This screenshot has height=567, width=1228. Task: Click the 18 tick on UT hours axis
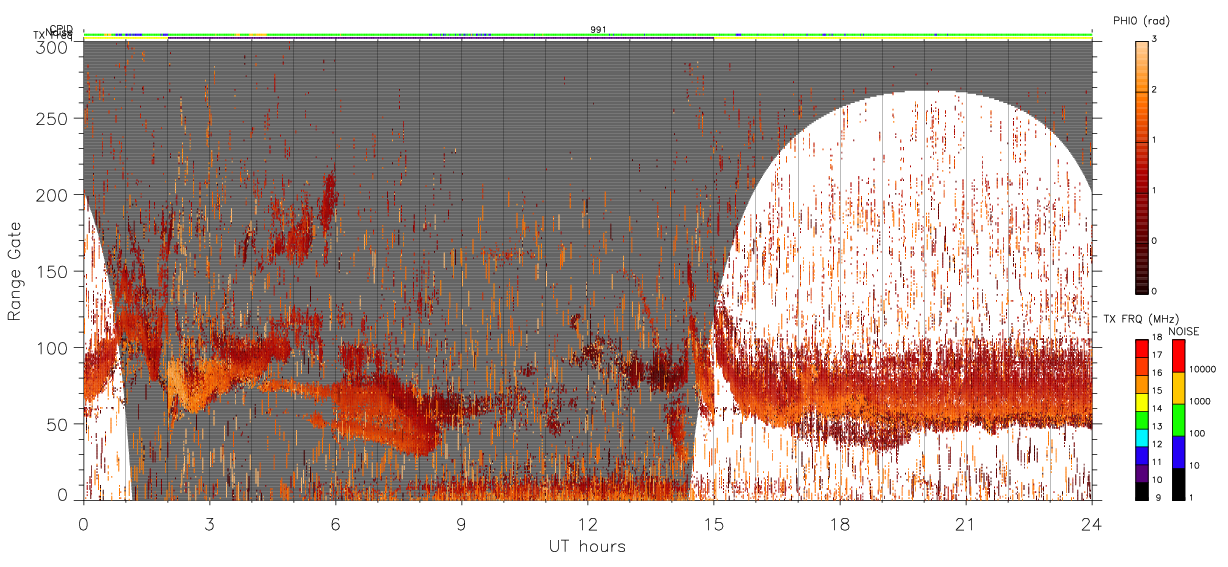[x=839, y=523]
